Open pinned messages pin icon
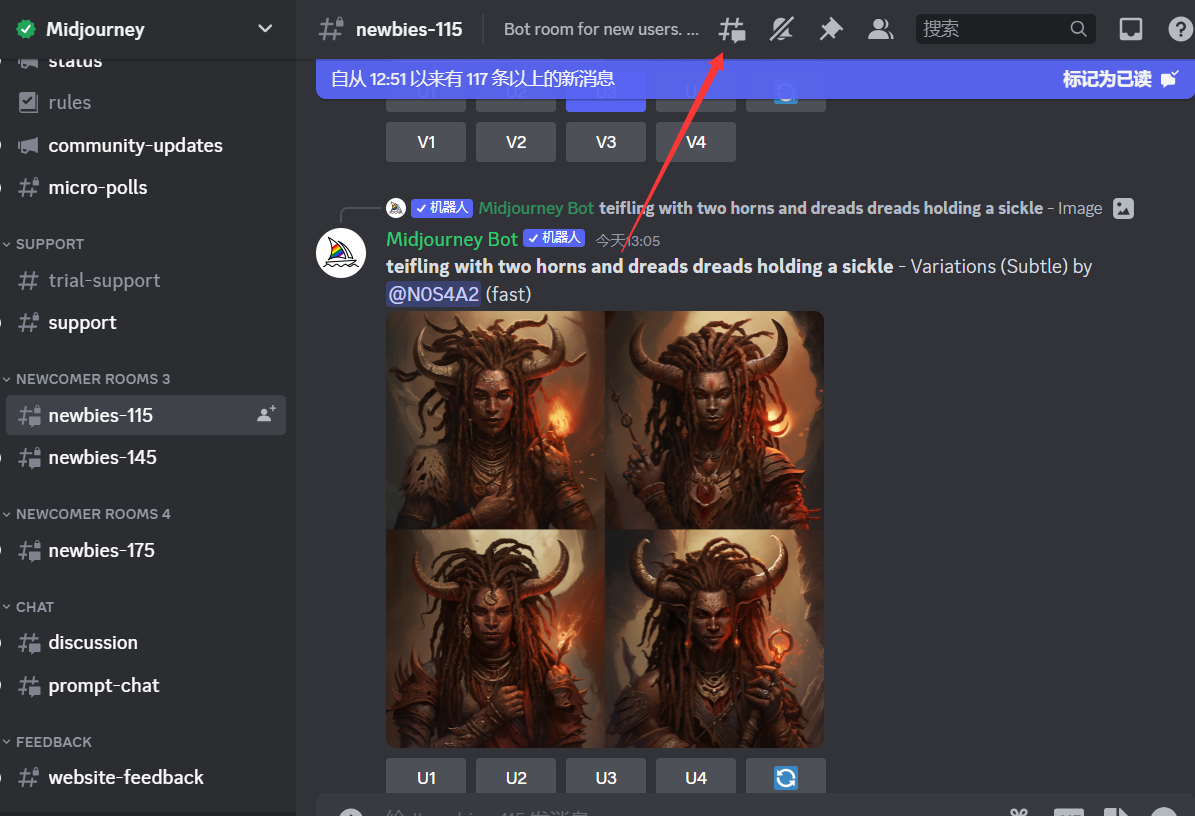 (x=830, y=30)
